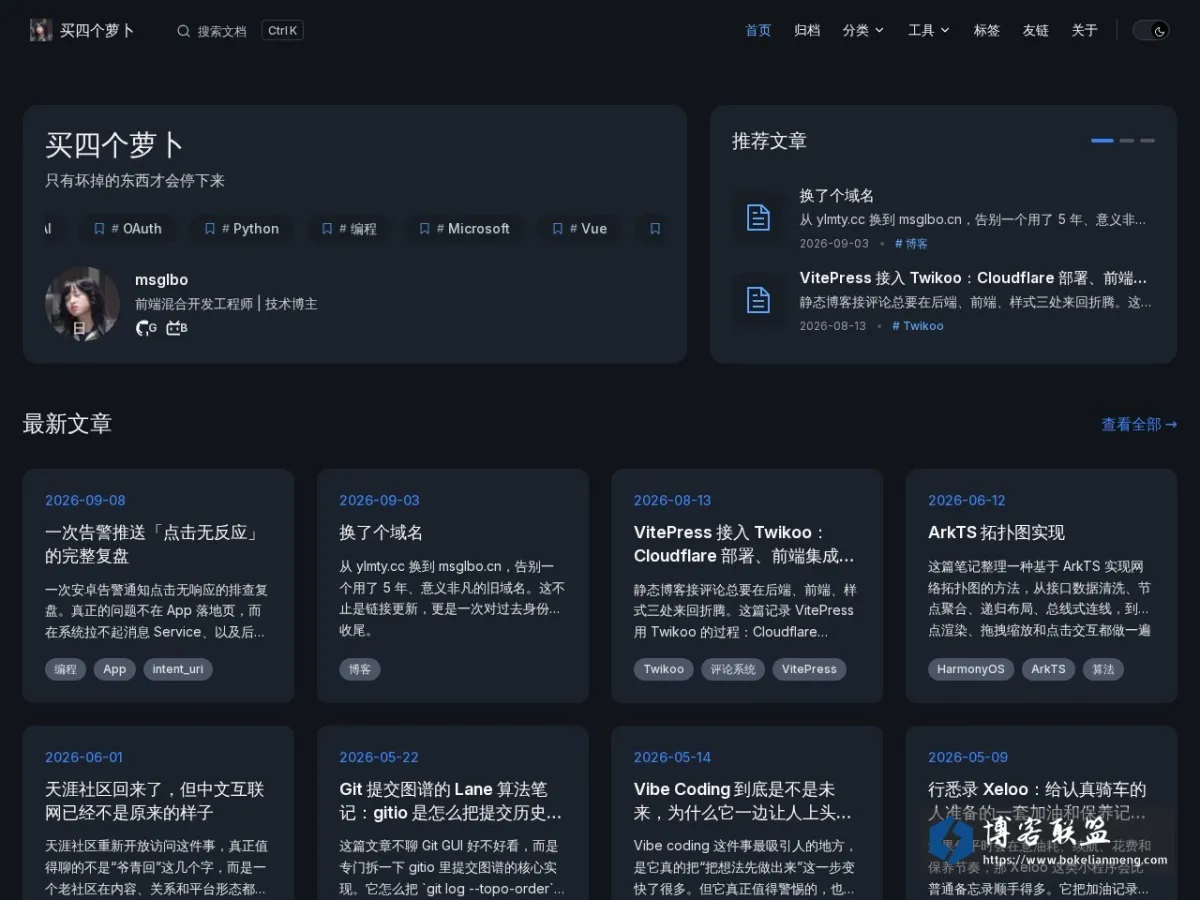Open msglbo Bilibili profile icon

(x=177, y=328)
